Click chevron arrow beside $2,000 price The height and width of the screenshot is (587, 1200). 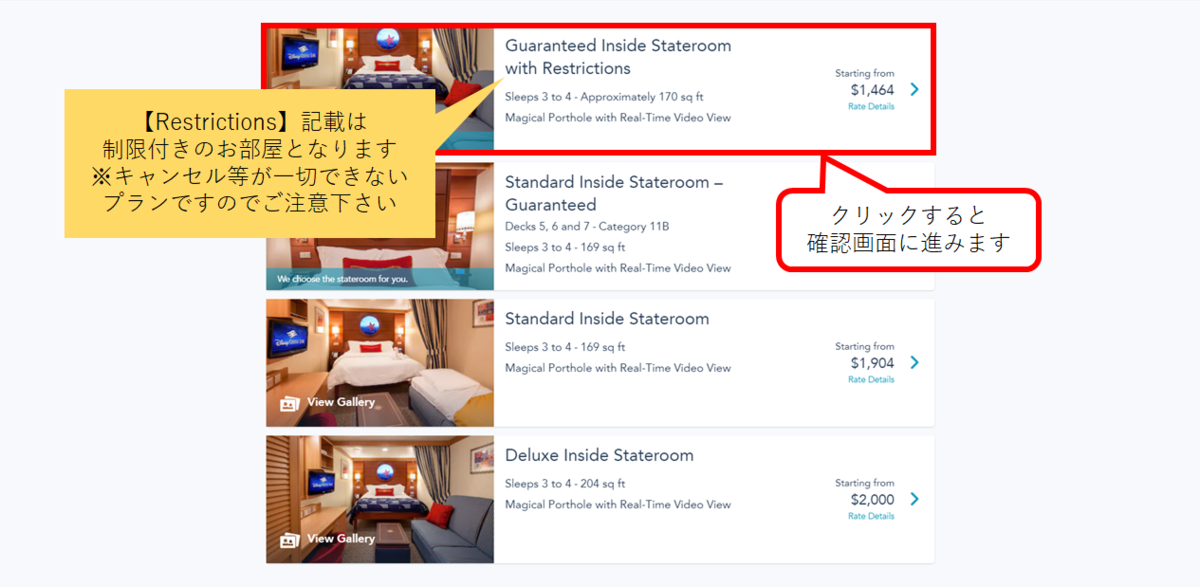(914, 499)
